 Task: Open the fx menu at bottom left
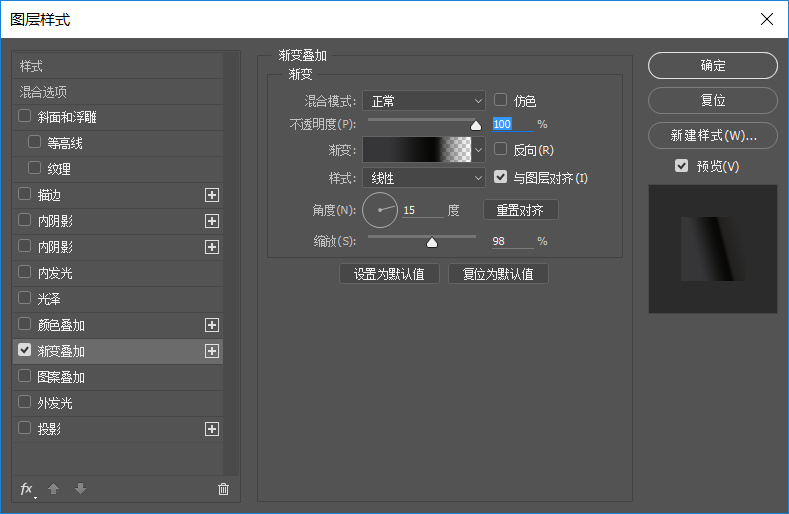27,489
